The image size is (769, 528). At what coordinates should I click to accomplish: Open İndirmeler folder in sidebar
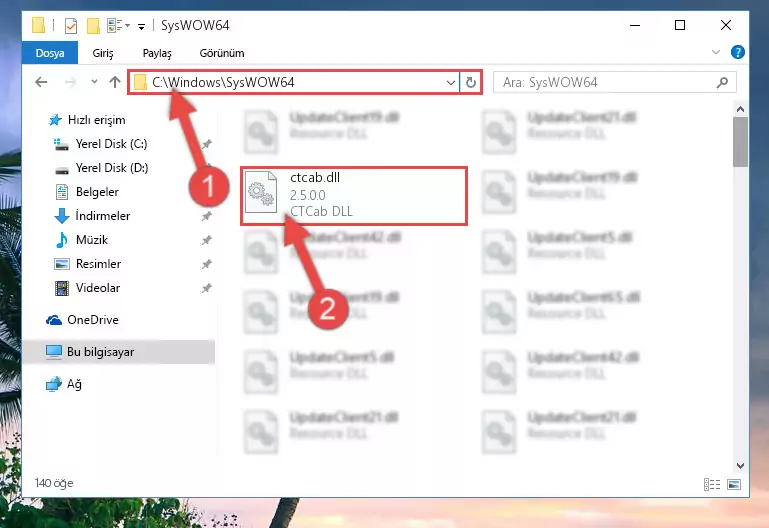point(92,216)
